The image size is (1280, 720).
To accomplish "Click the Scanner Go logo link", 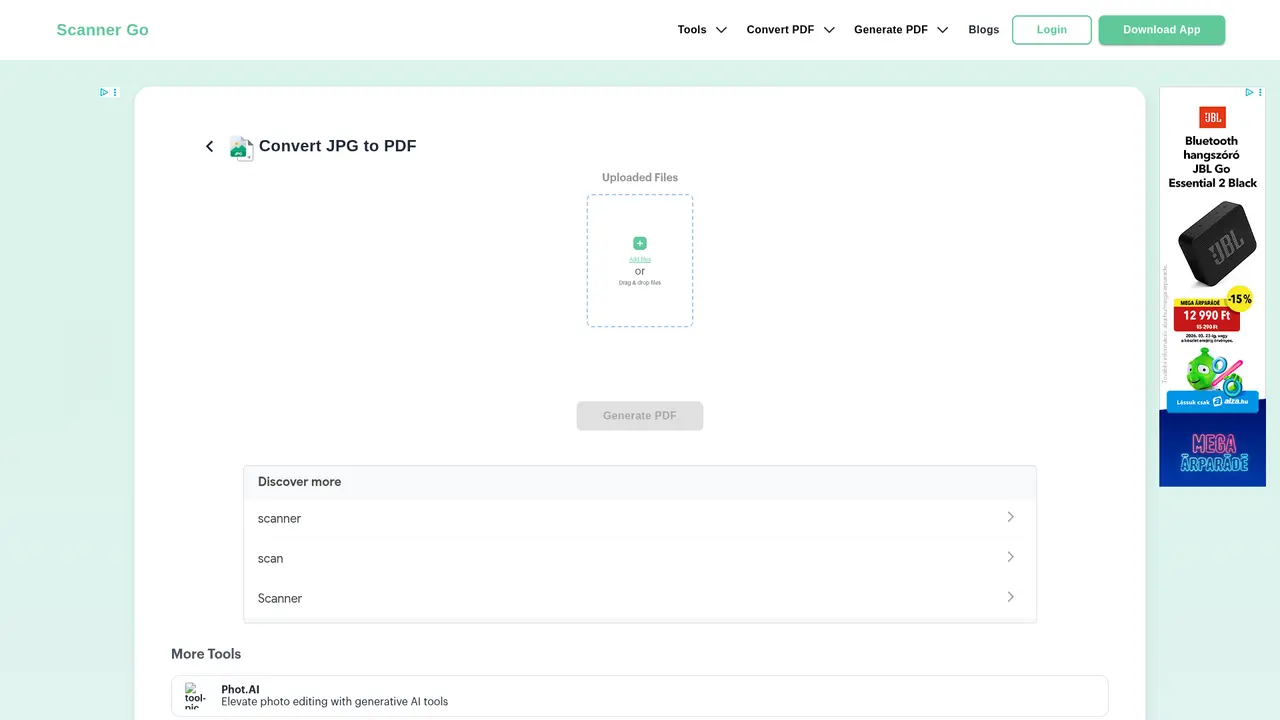I will [103, 30].
